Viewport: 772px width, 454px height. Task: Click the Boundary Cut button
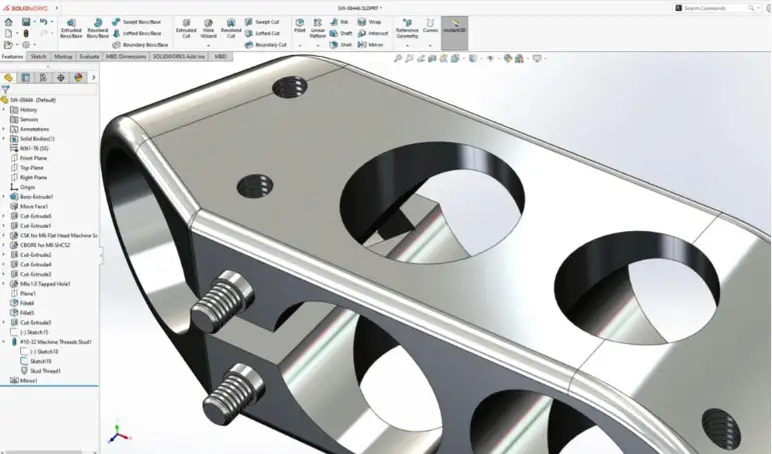(265, 45)
